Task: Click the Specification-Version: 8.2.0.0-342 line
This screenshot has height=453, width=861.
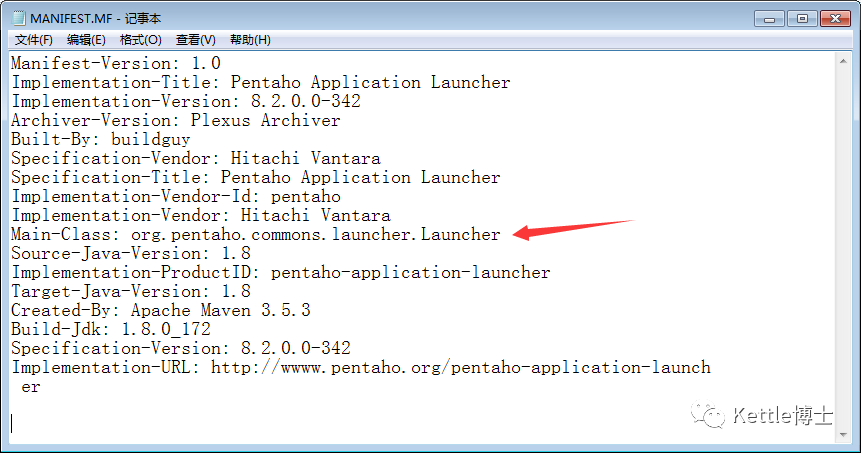Action: coord(181,349)
